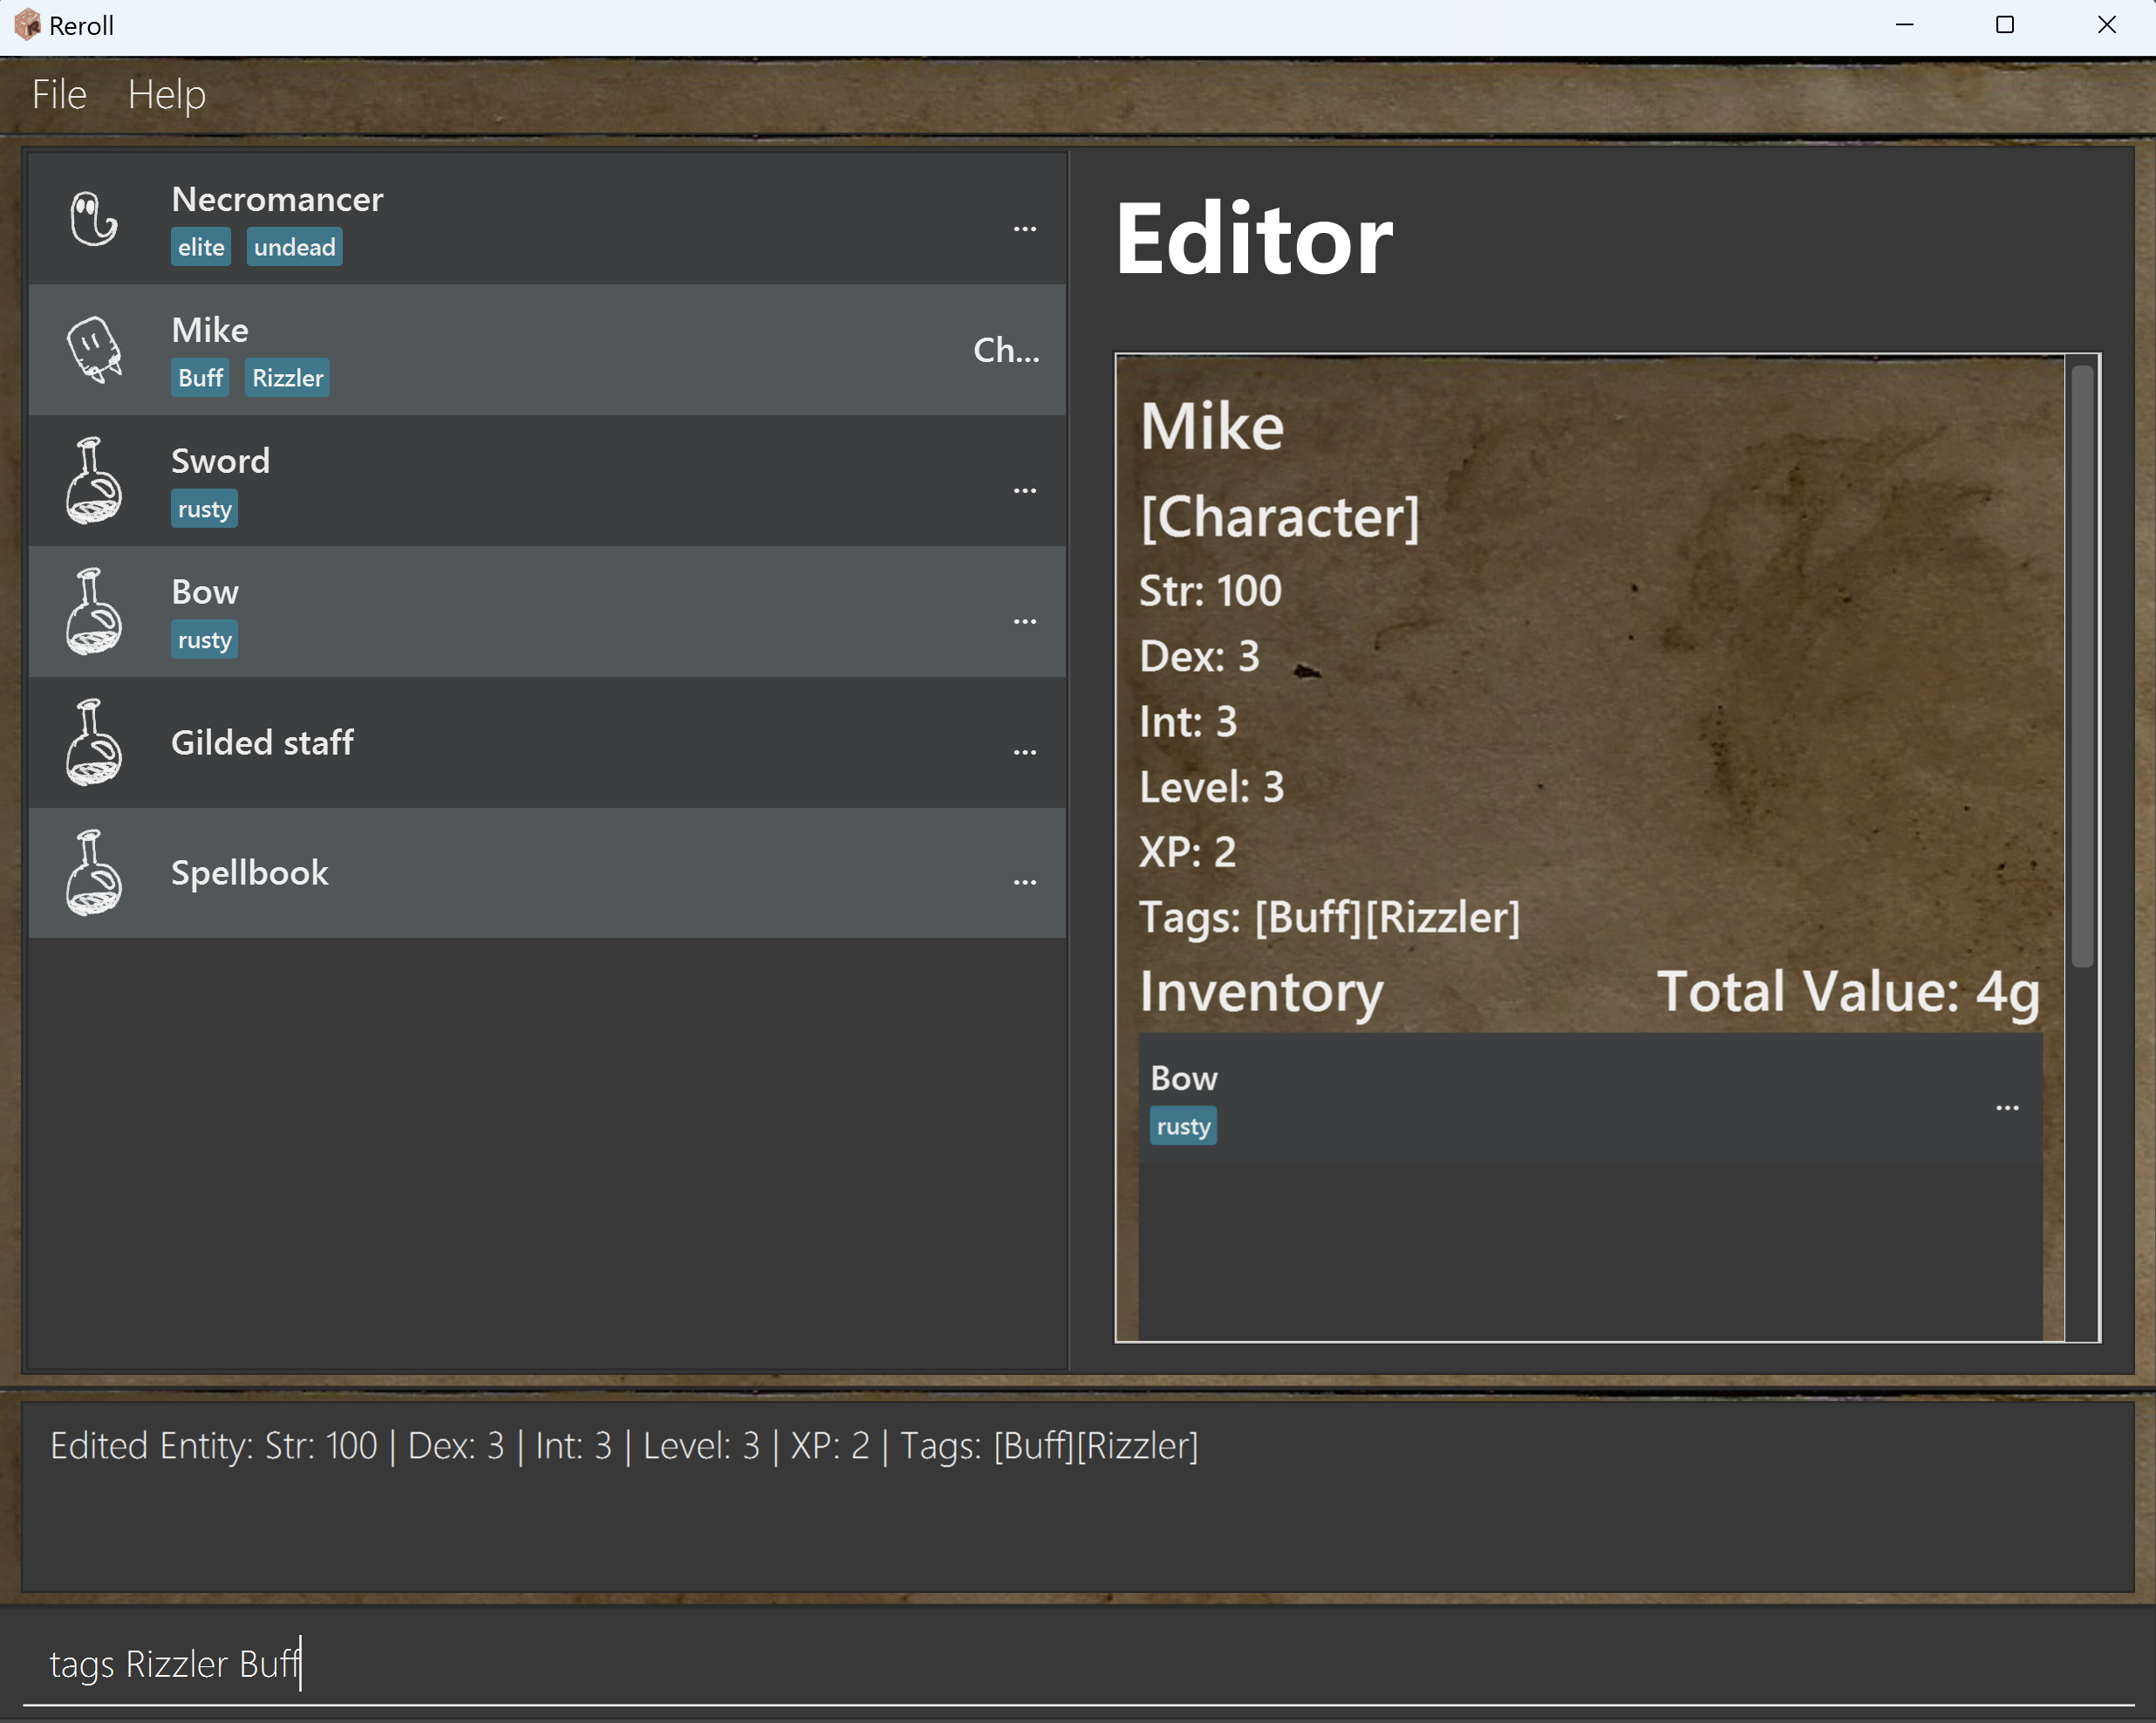Expand the ellipsis on Spellbook row
The image size is (2156, 1723).
tap(1025, 883)
